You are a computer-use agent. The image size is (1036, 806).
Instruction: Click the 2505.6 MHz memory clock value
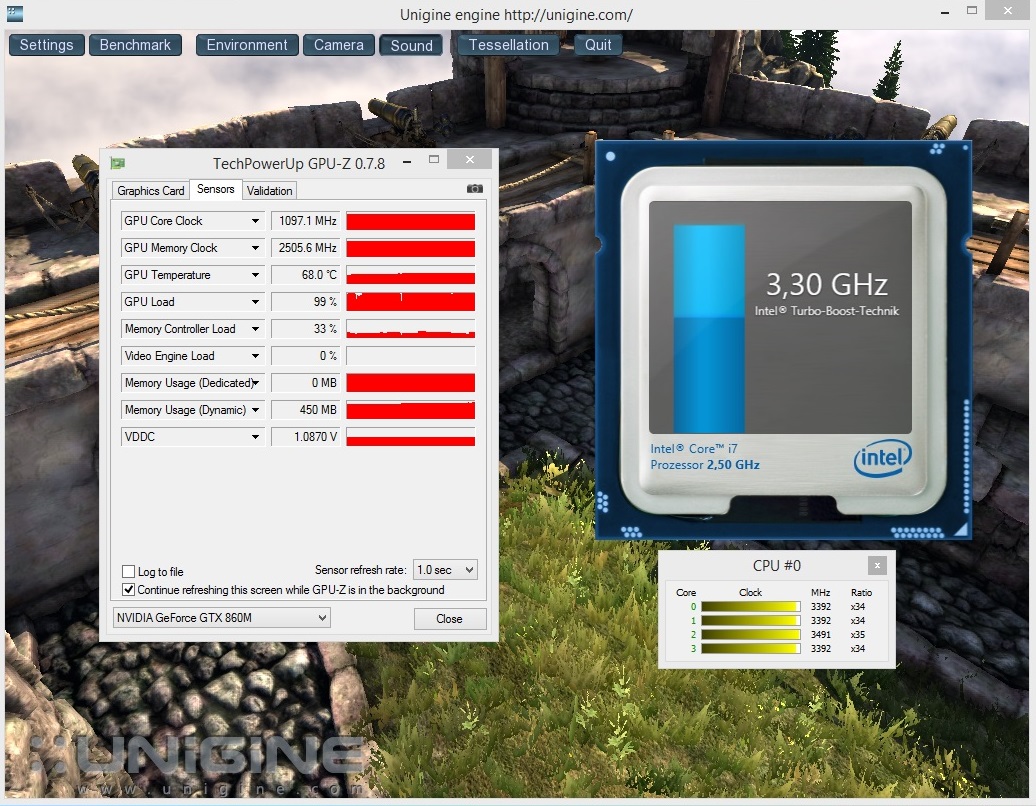306,248
